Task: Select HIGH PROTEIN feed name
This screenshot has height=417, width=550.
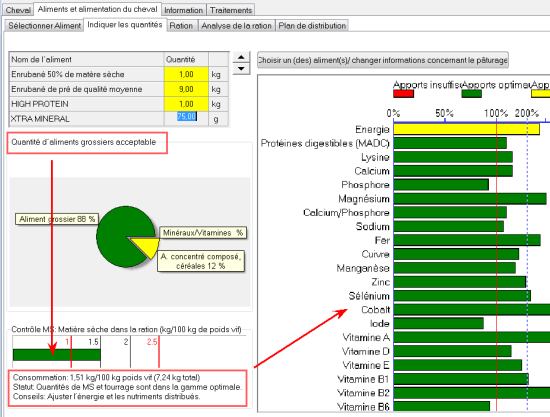Action: pos(86,104)
